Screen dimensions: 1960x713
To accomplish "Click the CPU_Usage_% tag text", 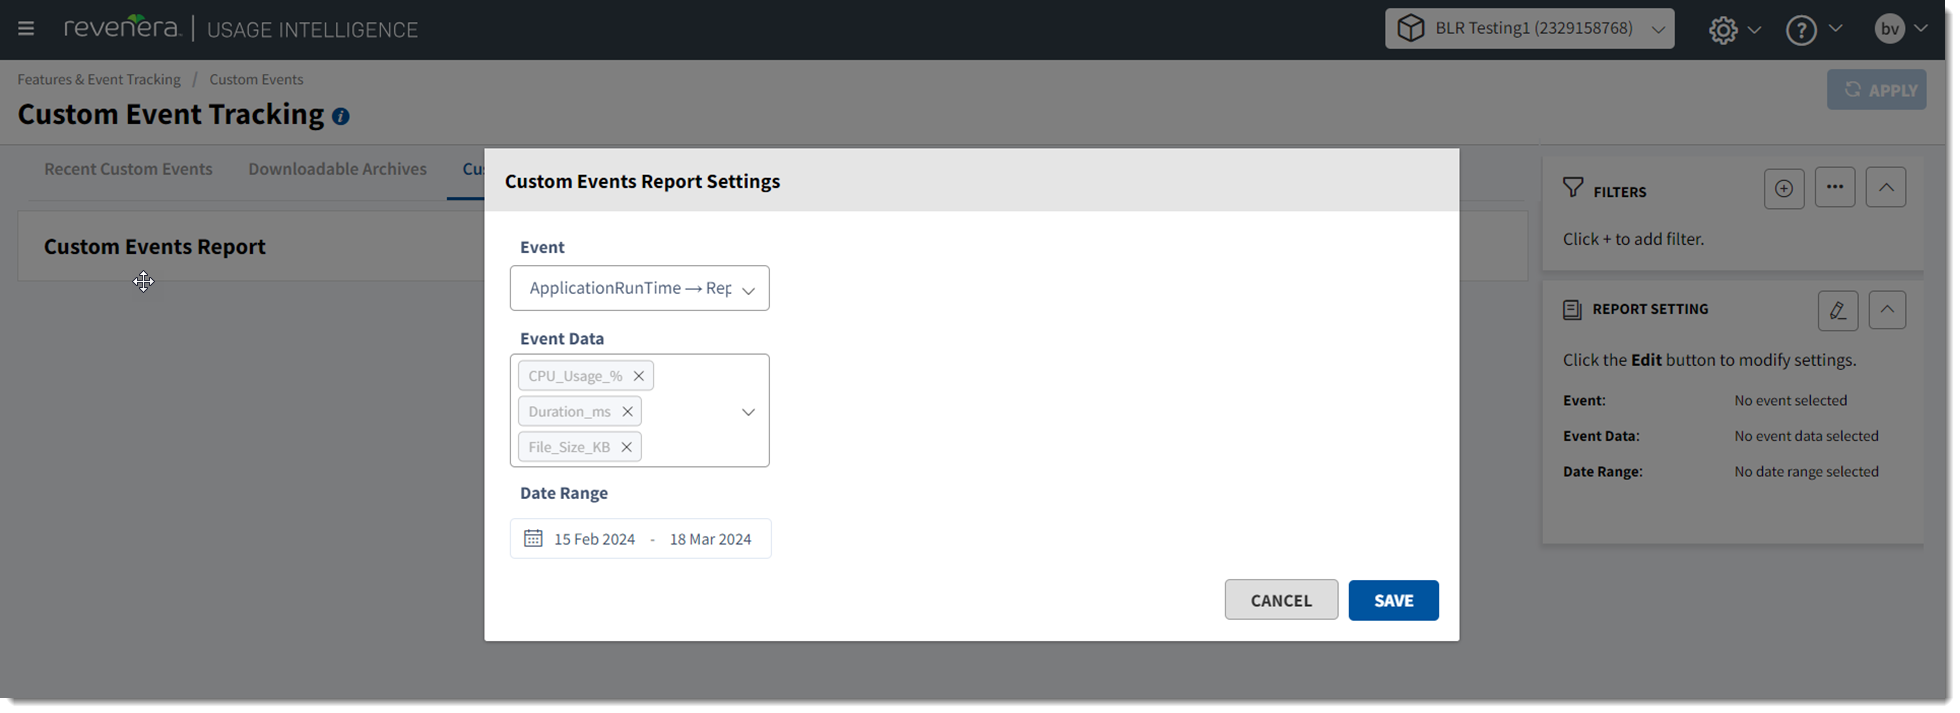I will click(575, 376).
